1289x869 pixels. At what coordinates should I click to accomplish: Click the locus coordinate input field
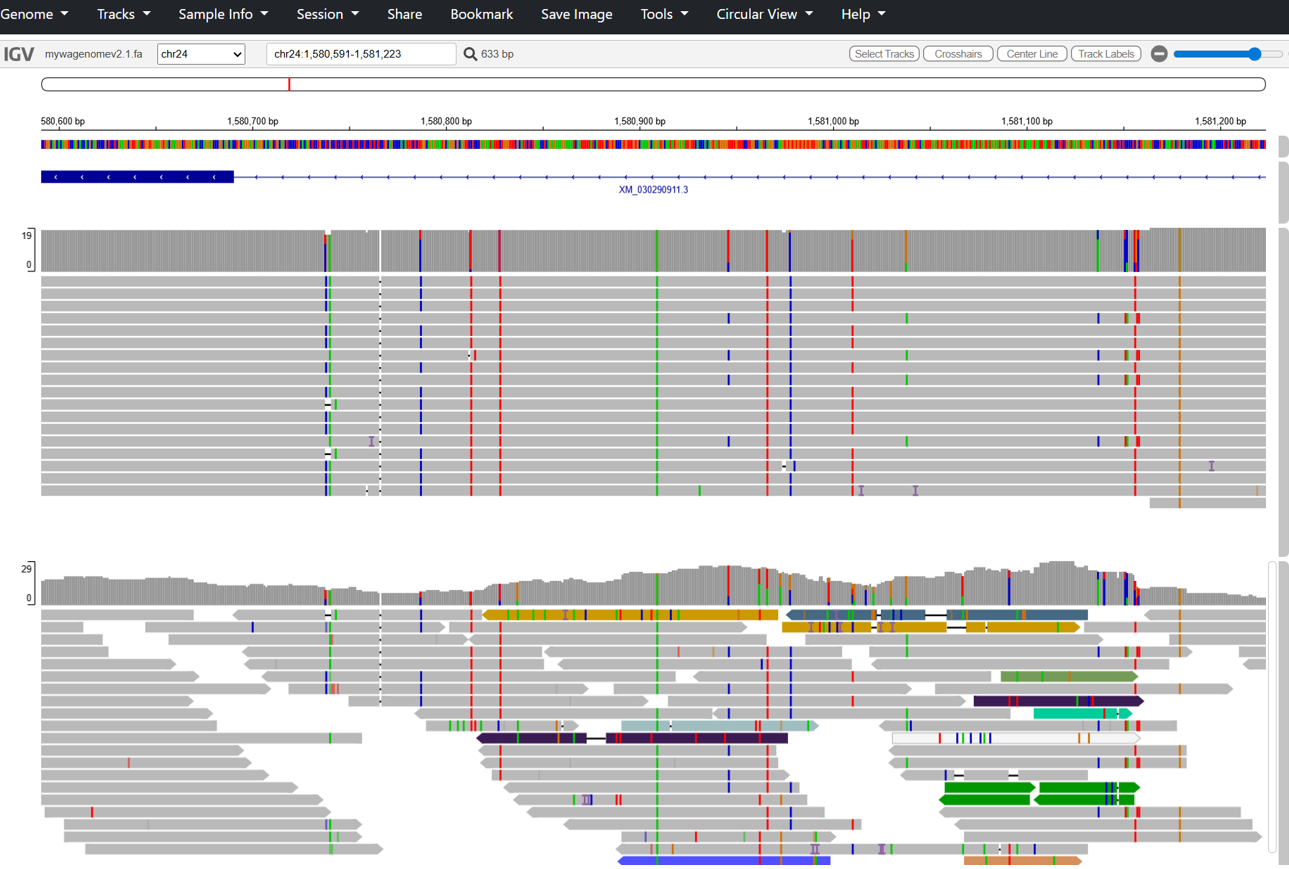(360, 54)
